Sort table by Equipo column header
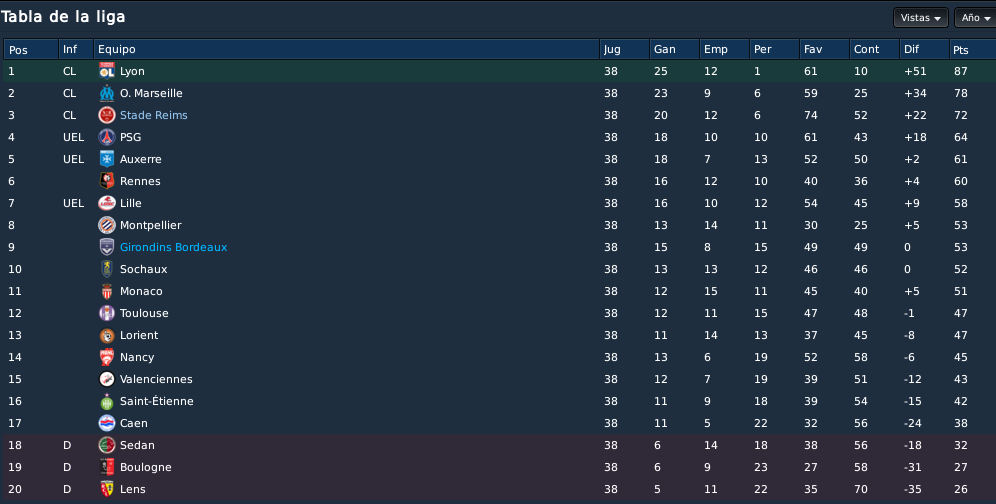 tap(346, 50)
